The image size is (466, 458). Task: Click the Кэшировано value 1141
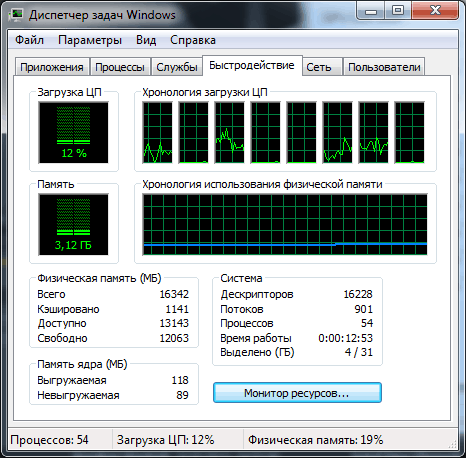177,309
